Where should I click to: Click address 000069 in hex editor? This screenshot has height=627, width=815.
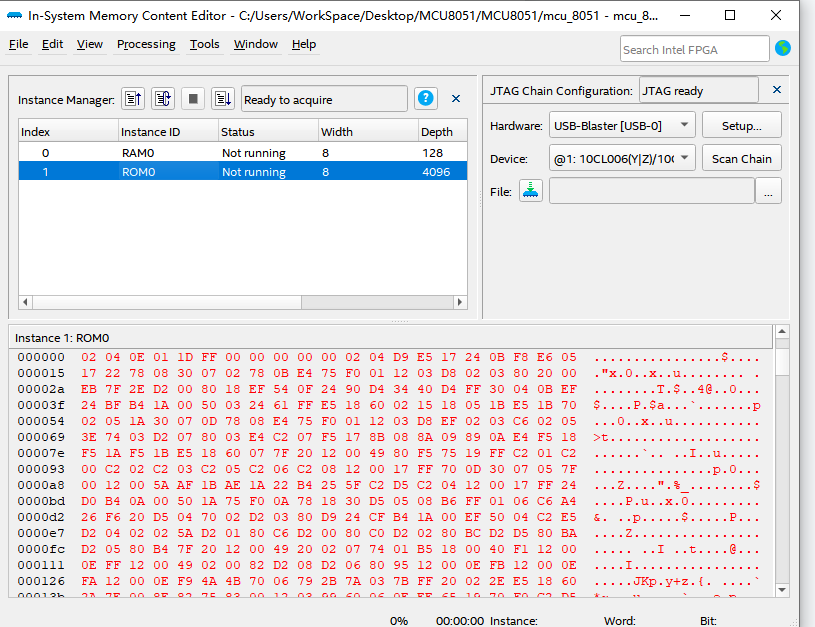(x=41, y=437)
